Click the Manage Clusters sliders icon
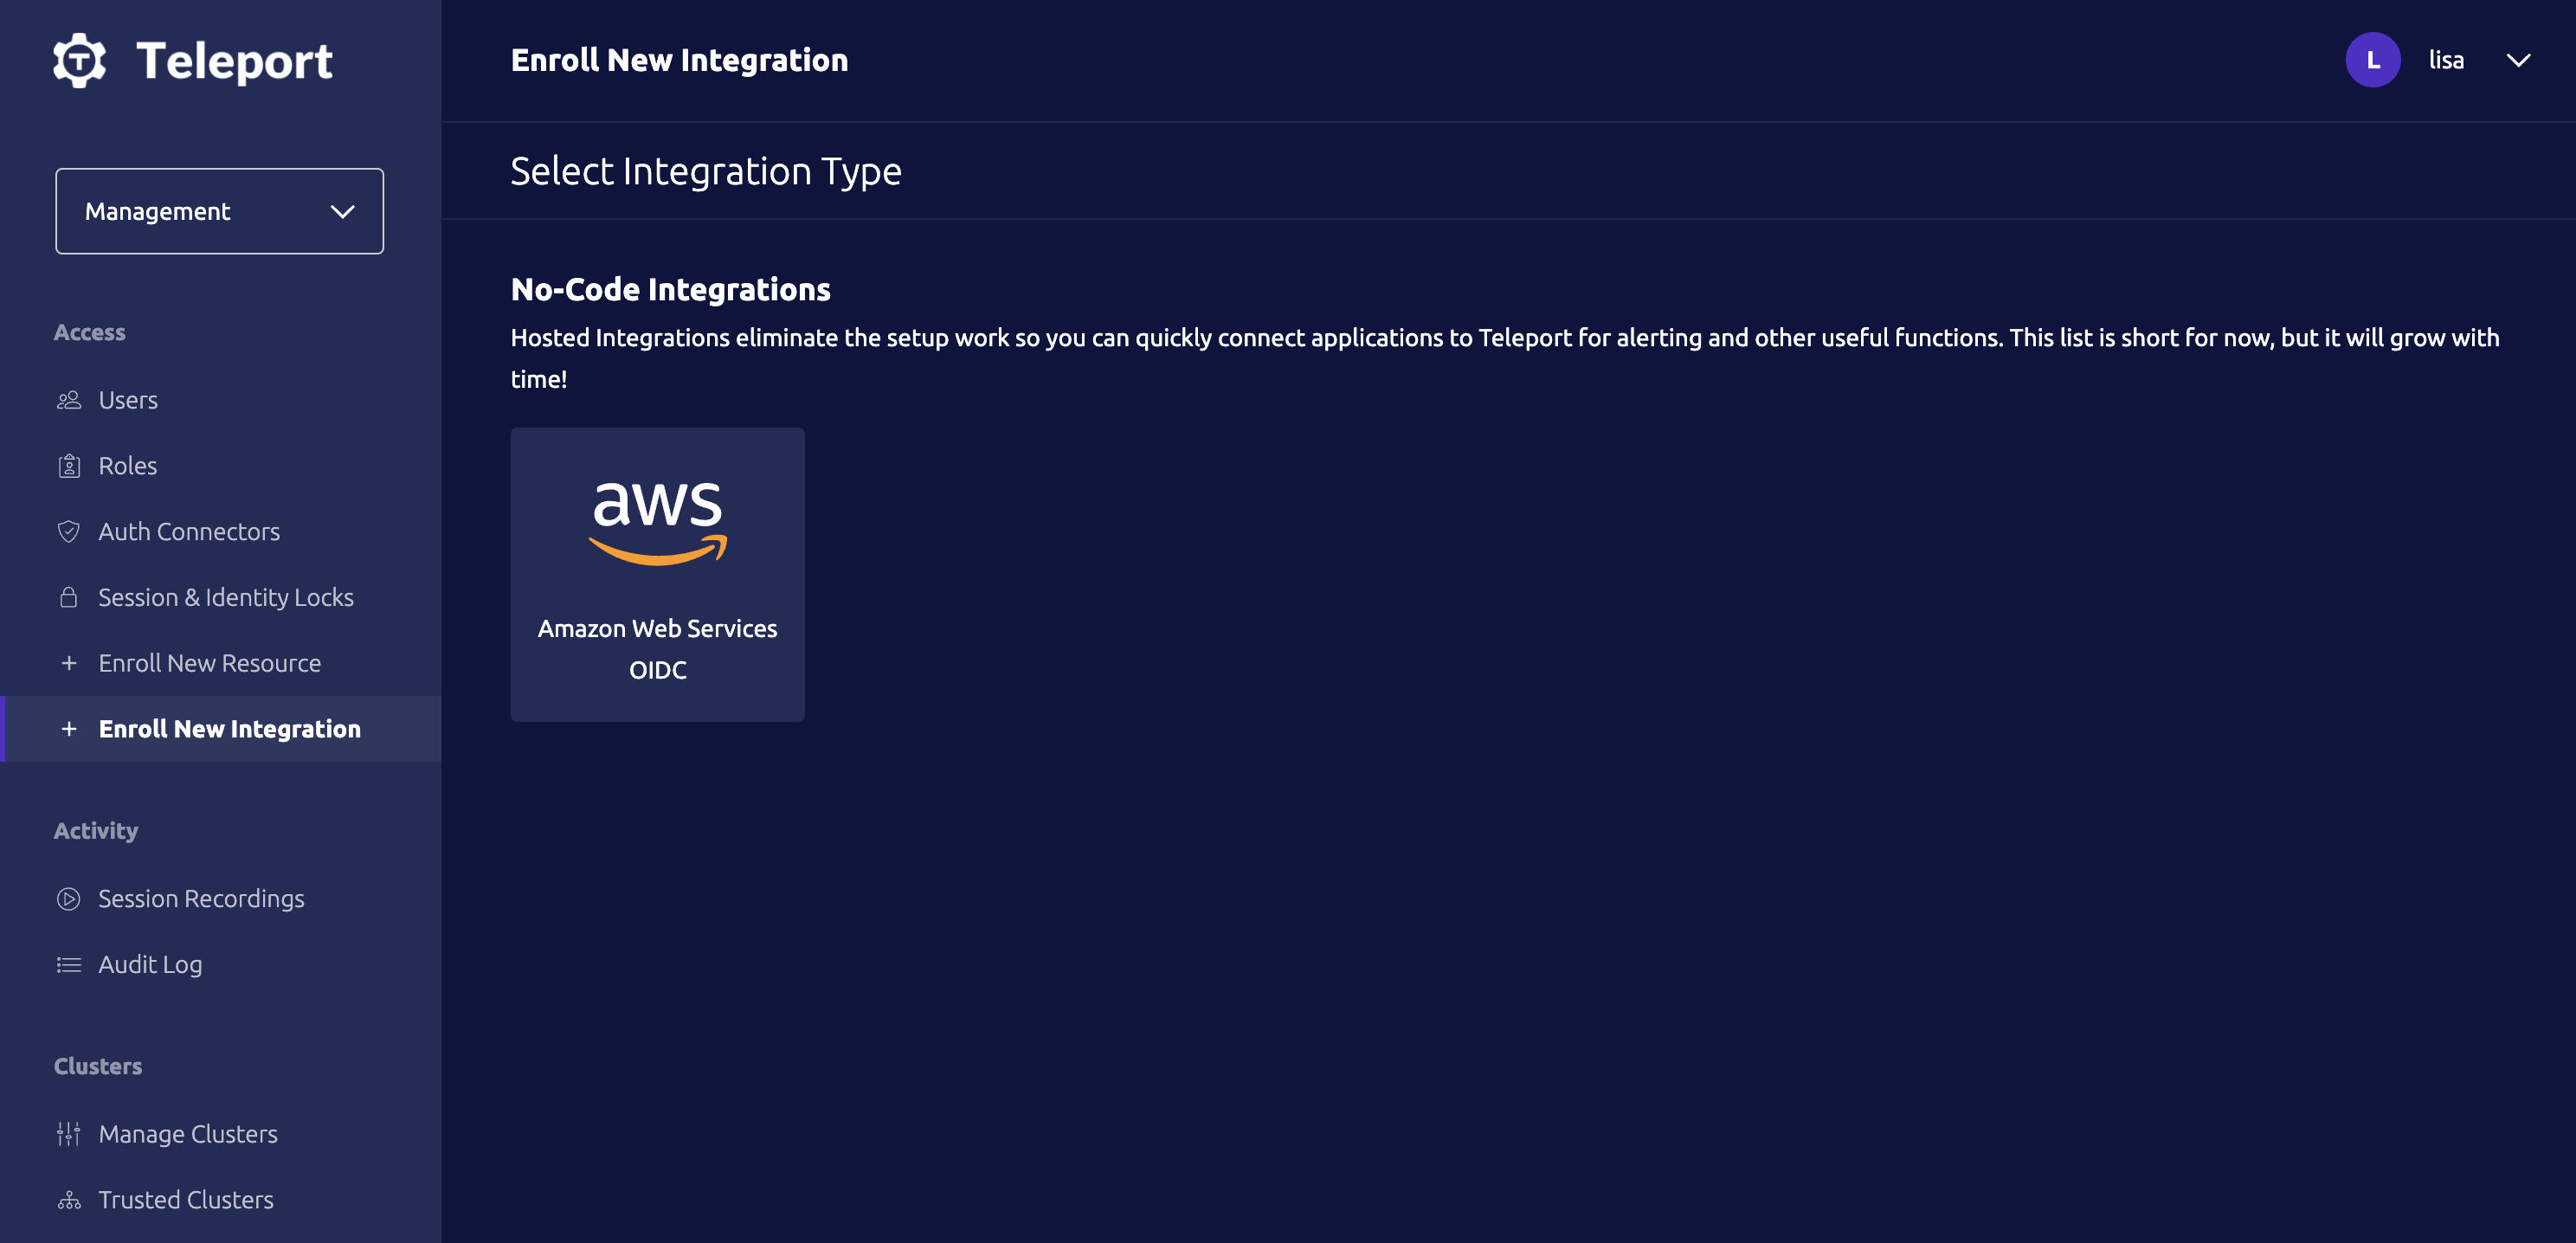 (x=68, y=1134)
